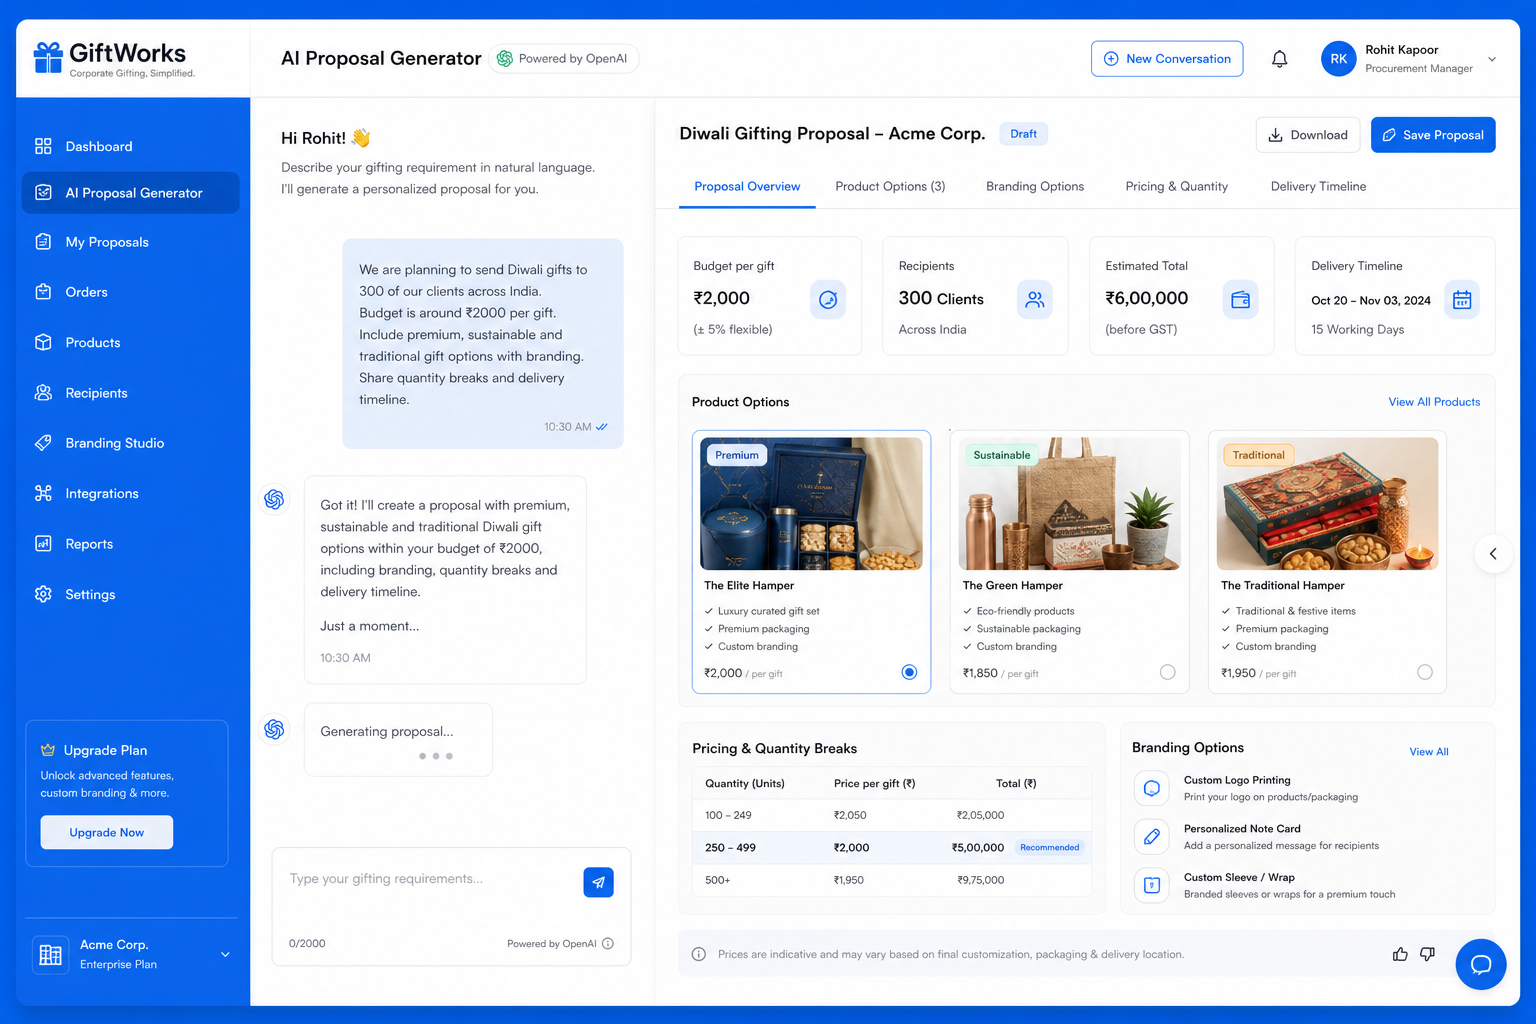The height and width of the screenshot is (1024, 1536).
Task: Give thumbs down feedback on proposal
Action: (x=1427, y=954)
